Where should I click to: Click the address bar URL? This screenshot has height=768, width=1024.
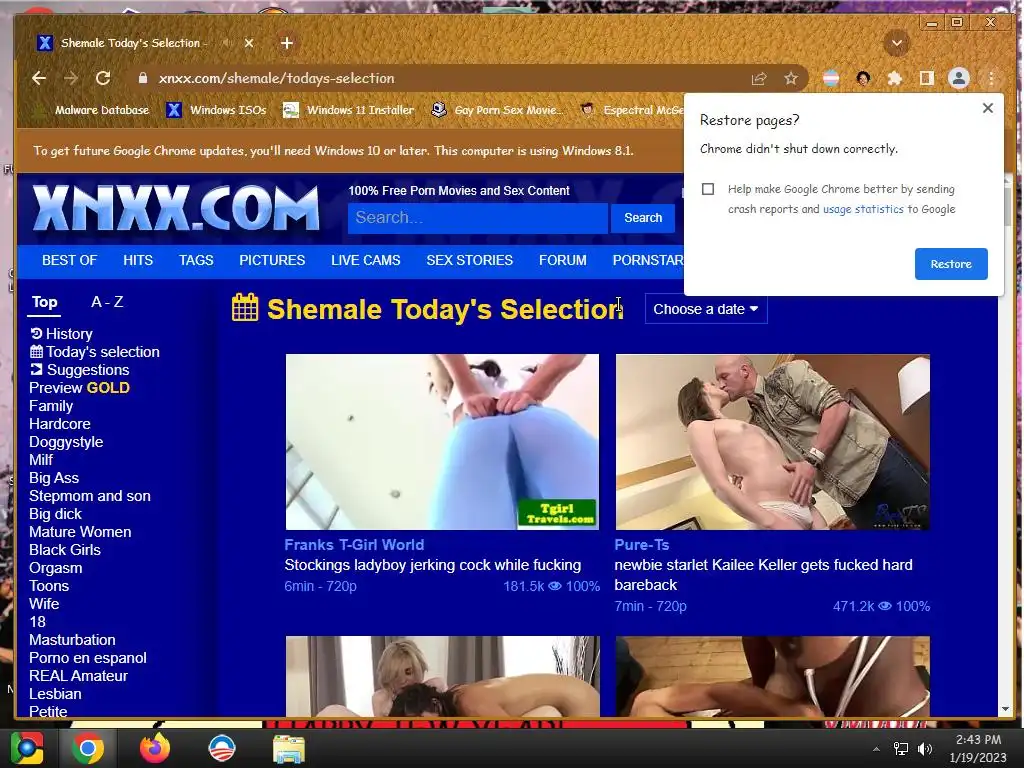[x=276, y=78]
